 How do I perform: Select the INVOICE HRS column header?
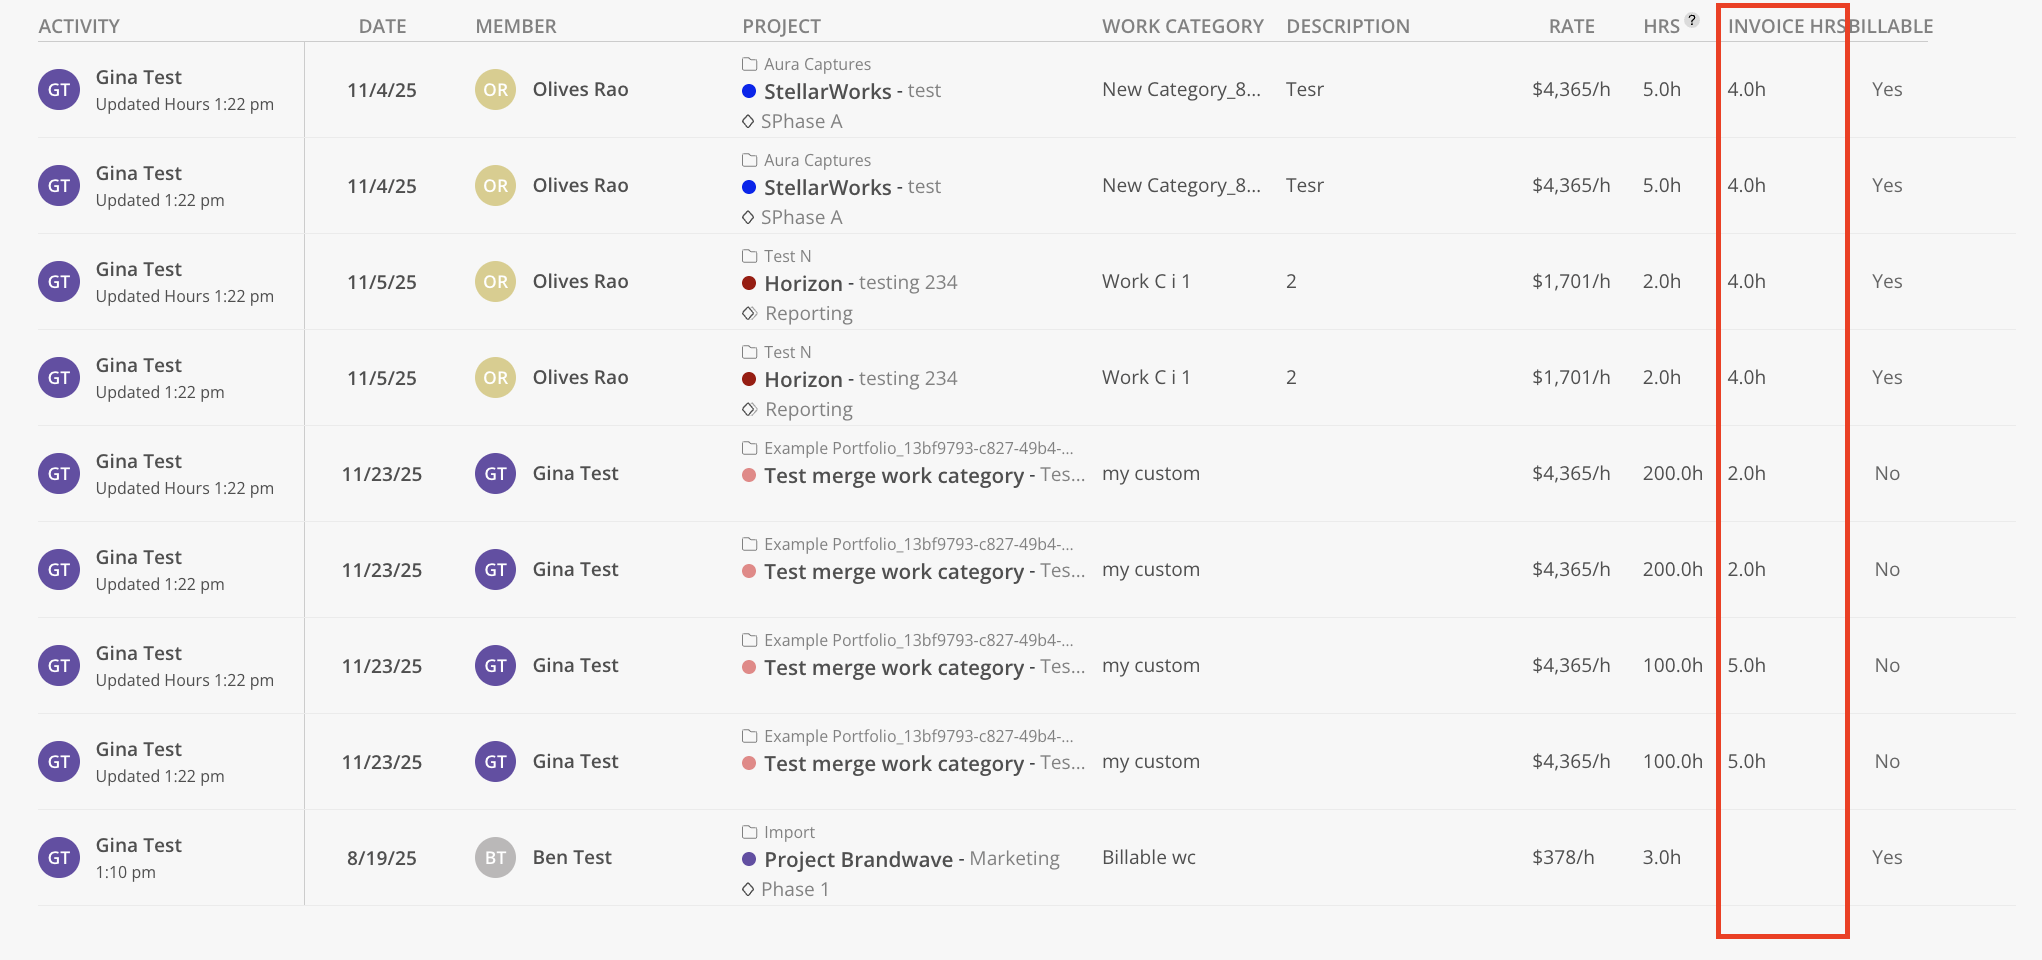point(1784,27)
